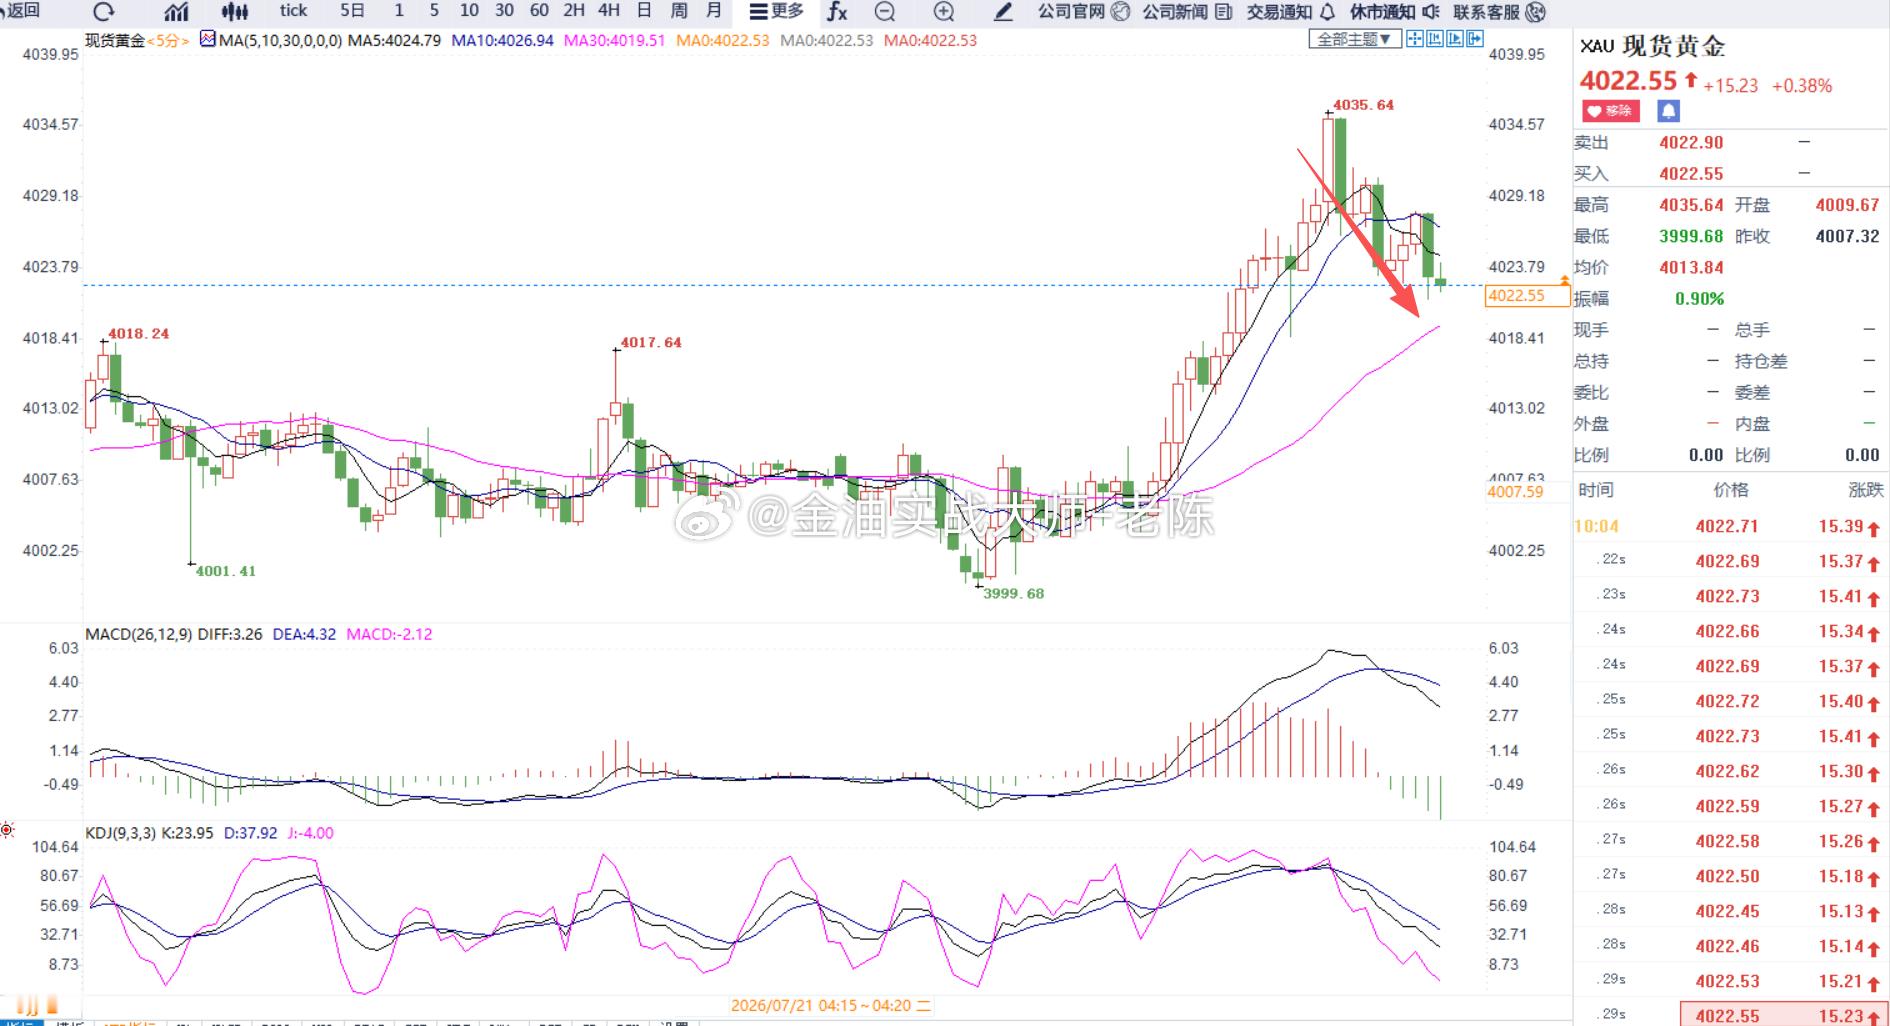Select the 周 weekly timeframe

click(x=679, y=11)
